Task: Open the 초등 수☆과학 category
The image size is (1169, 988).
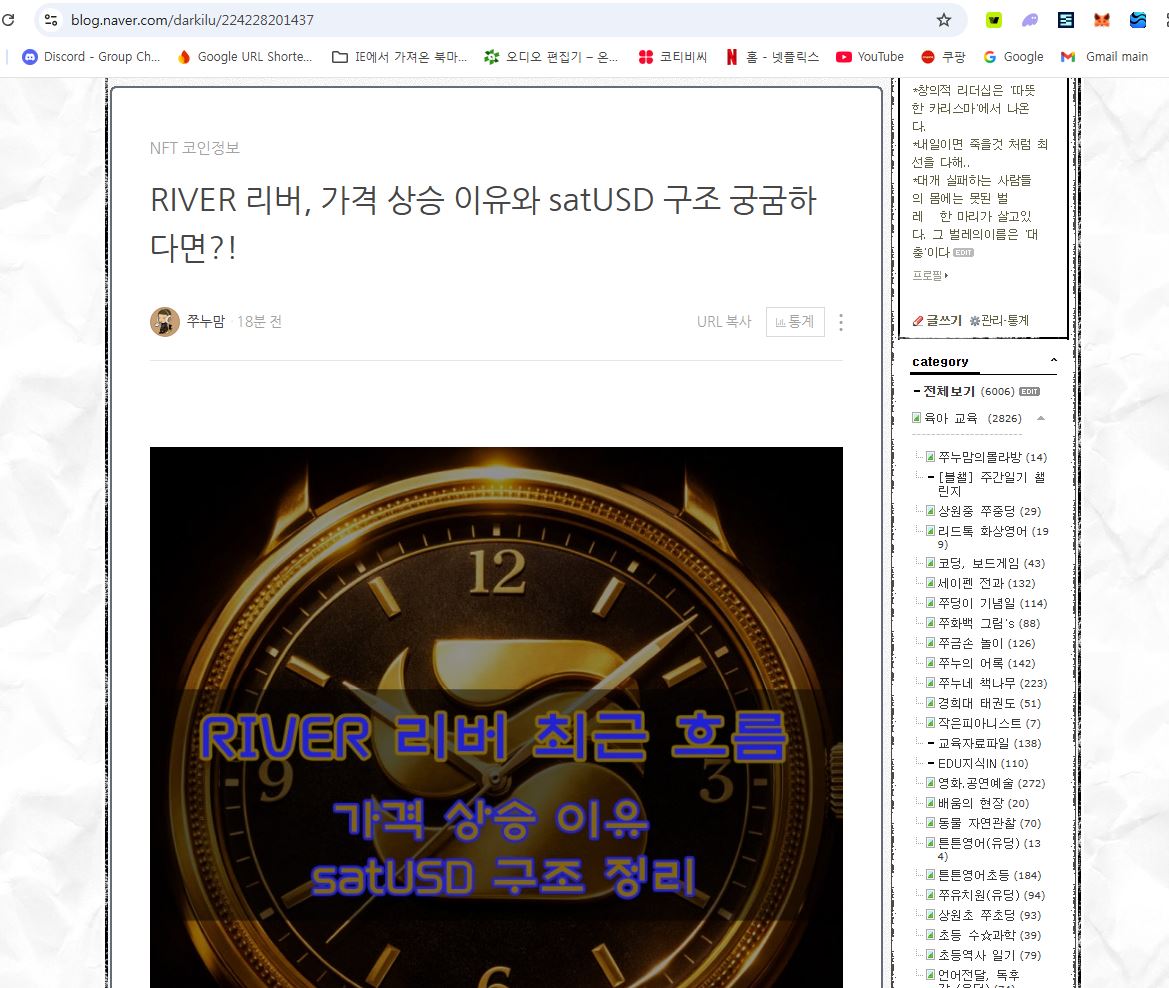Action: tap(977, 936)
